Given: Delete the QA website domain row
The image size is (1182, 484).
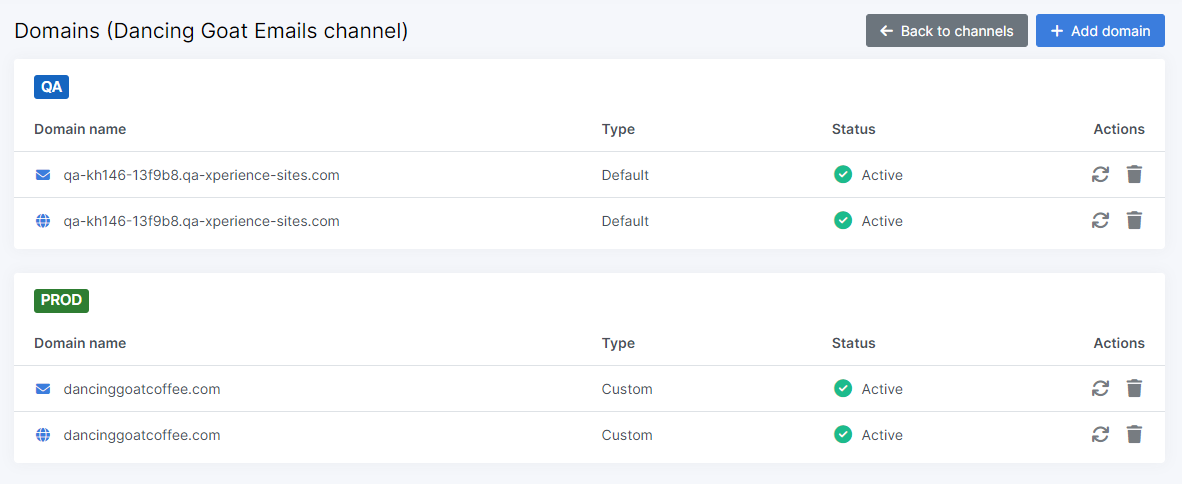Looking at the screenshot, I should pyautogui.click(x=1134, y=221).
